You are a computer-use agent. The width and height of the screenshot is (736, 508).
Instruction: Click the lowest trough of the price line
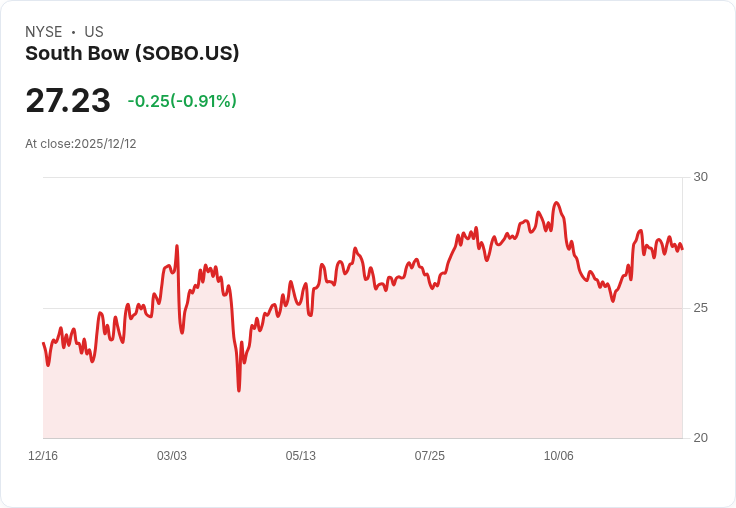pos(239,390)
